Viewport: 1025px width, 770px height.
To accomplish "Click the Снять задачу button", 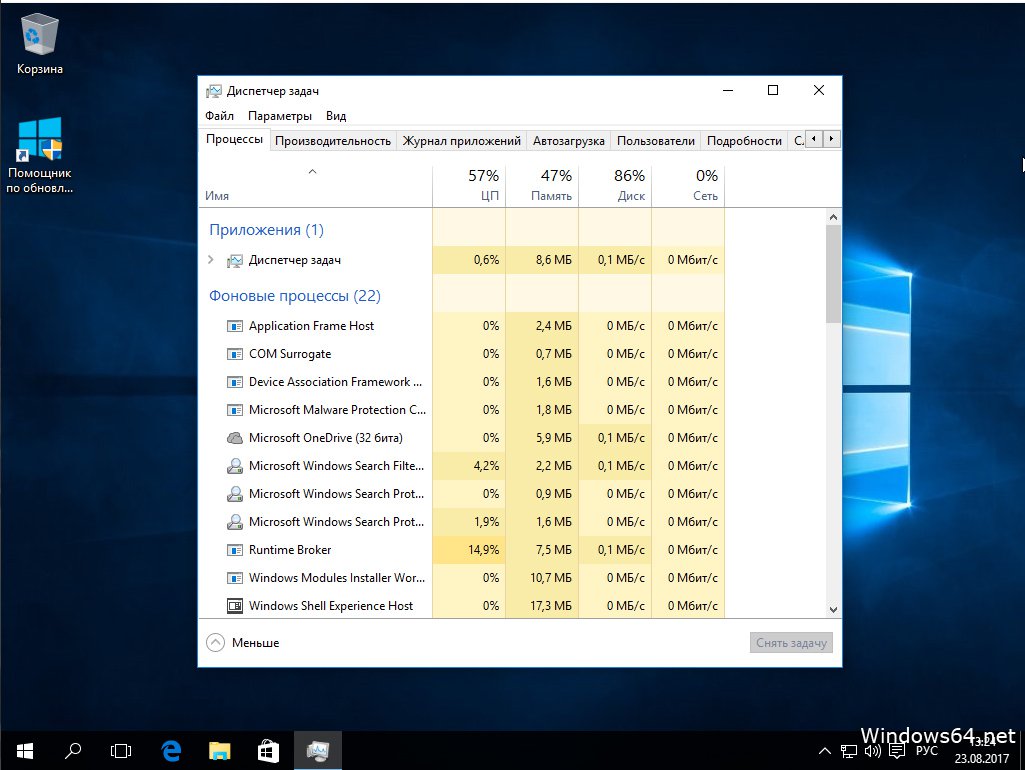I will tap(791, 643).
